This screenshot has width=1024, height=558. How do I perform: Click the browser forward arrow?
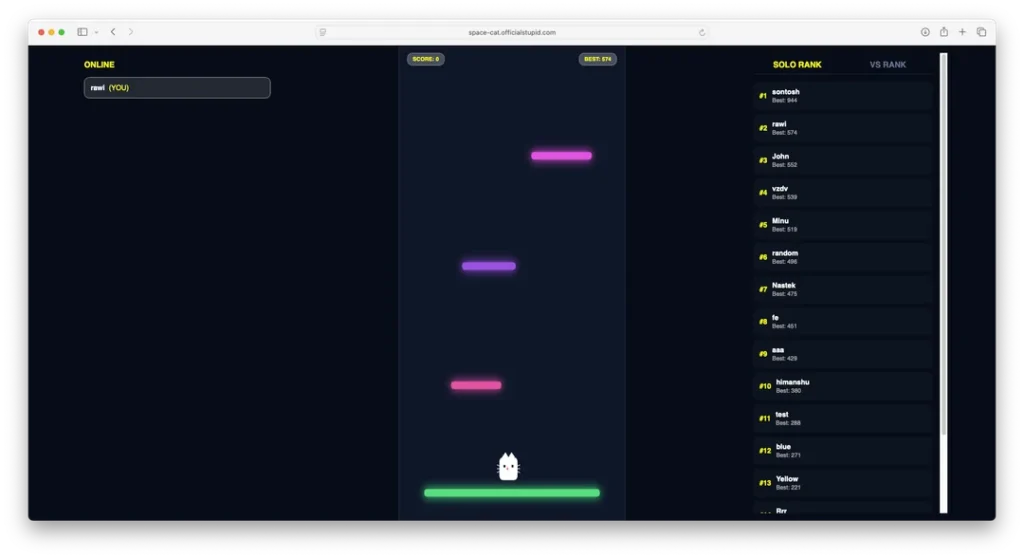pyautogui.click(x=131, y=32)
